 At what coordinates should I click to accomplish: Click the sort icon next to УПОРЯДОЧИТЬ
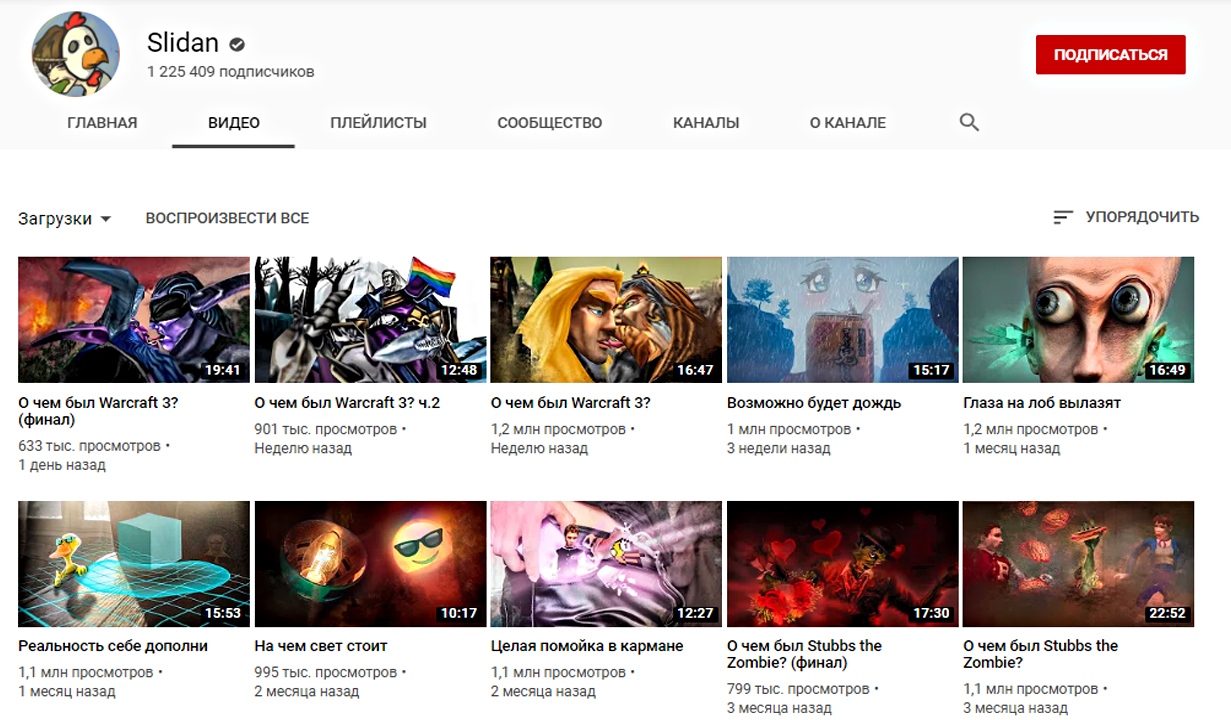pos(1063,217)
